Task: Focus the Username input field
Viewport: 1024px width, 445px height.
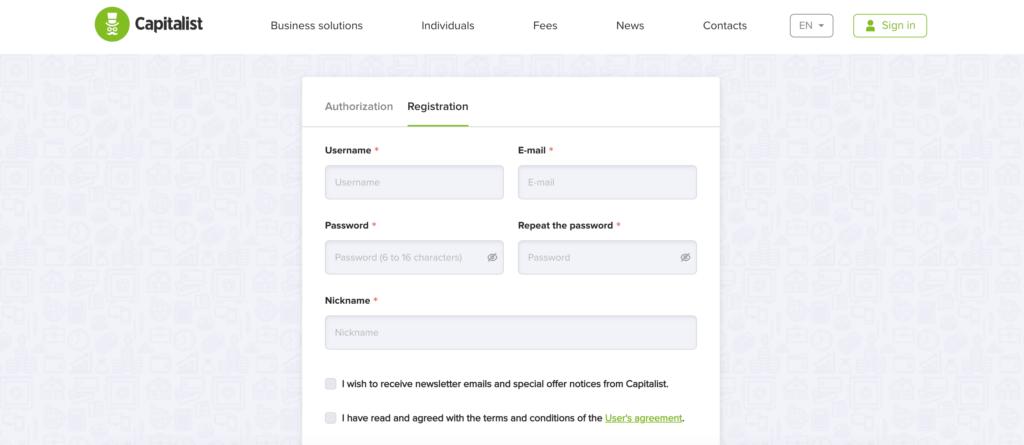Action: click(x=414, y=182)
